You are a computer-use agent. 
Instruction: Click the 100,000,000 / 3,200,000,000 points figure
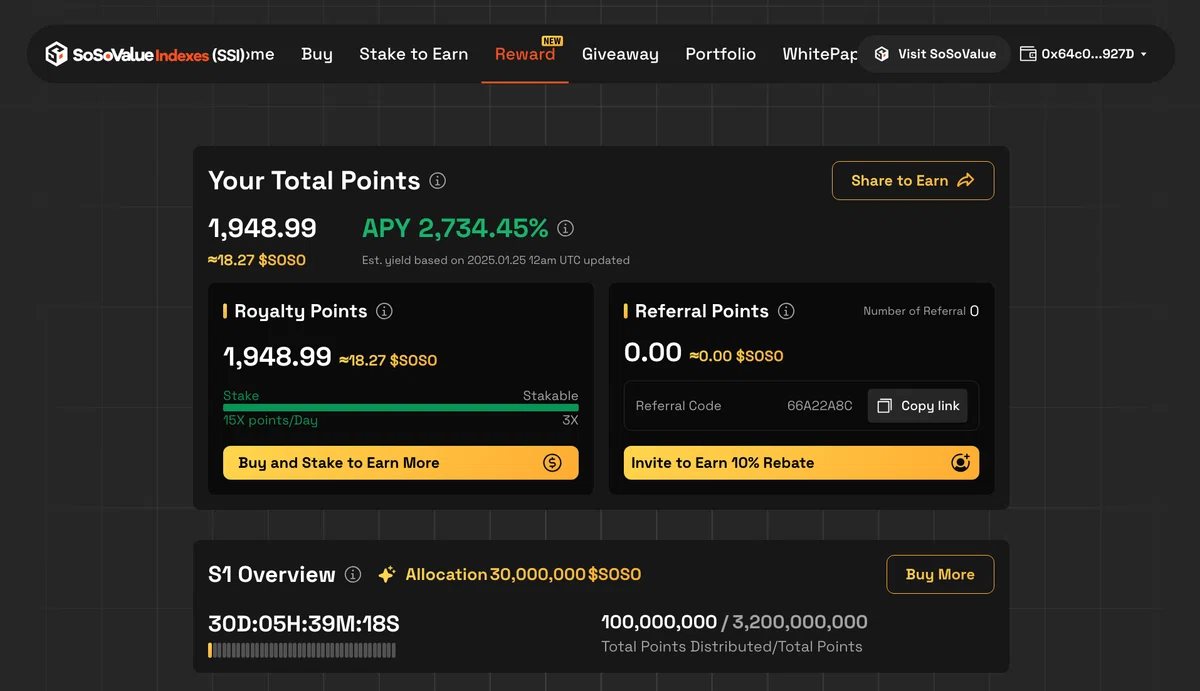coord(734,622)
